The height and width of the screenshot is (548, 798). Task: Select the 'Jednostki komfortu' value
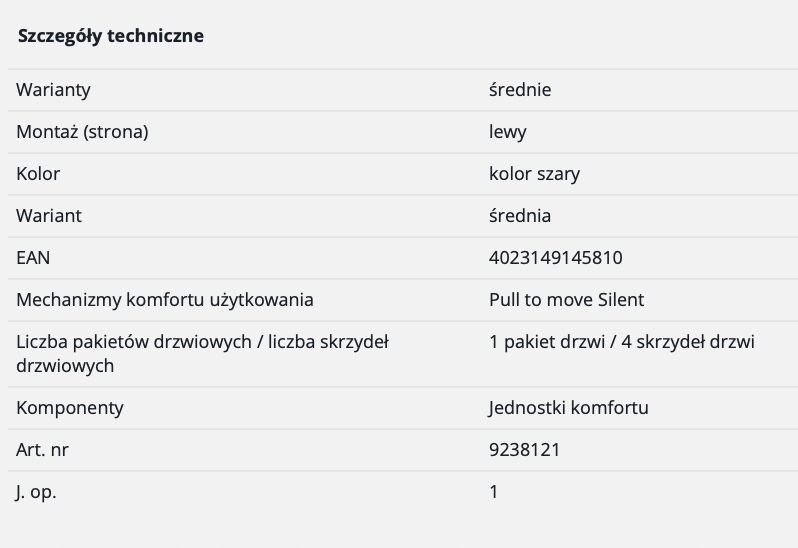tap(568, 408)
